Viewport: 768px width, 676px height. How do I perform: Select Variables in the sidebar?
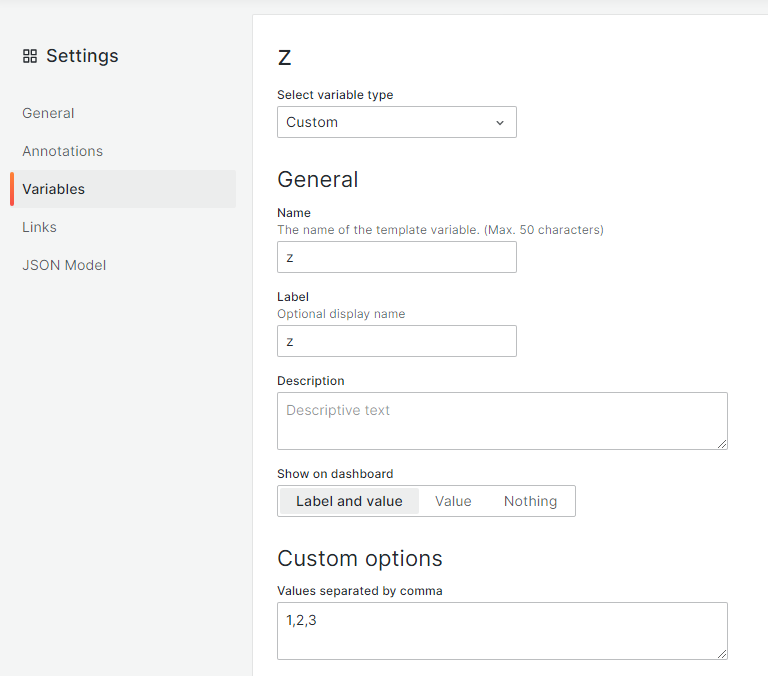(x=54, y=189)
